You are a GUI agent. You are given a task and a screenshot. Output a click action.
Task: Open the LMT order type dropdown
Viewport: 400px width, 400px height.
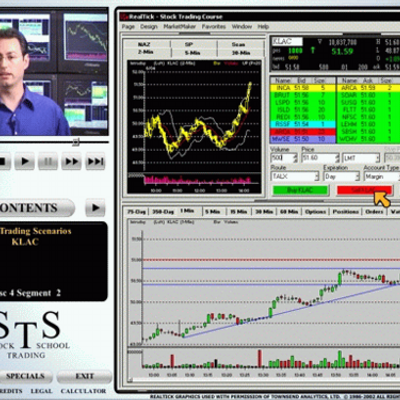point(361,158)
